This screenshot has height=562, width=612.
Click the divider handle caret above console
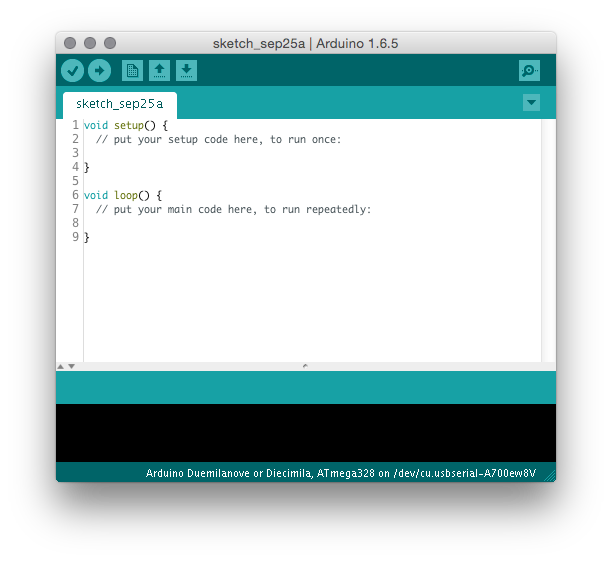[306, 366]
